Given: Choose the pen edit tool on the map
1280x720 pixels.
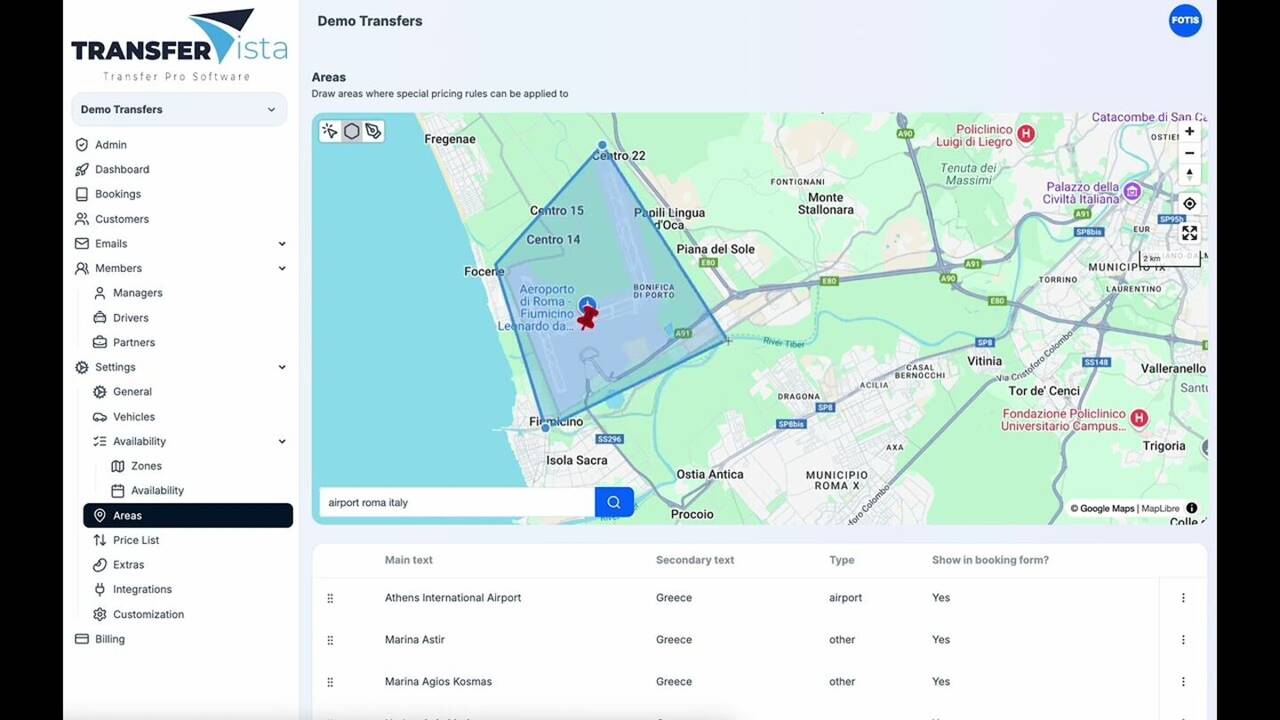Looking at the screenshot, I should tap(373, 131).
